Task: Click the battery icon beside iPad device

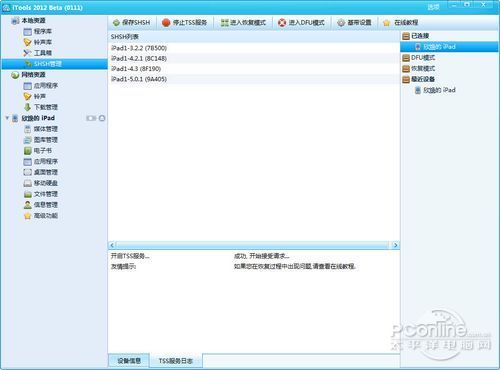Action: [x=91, y=118]
